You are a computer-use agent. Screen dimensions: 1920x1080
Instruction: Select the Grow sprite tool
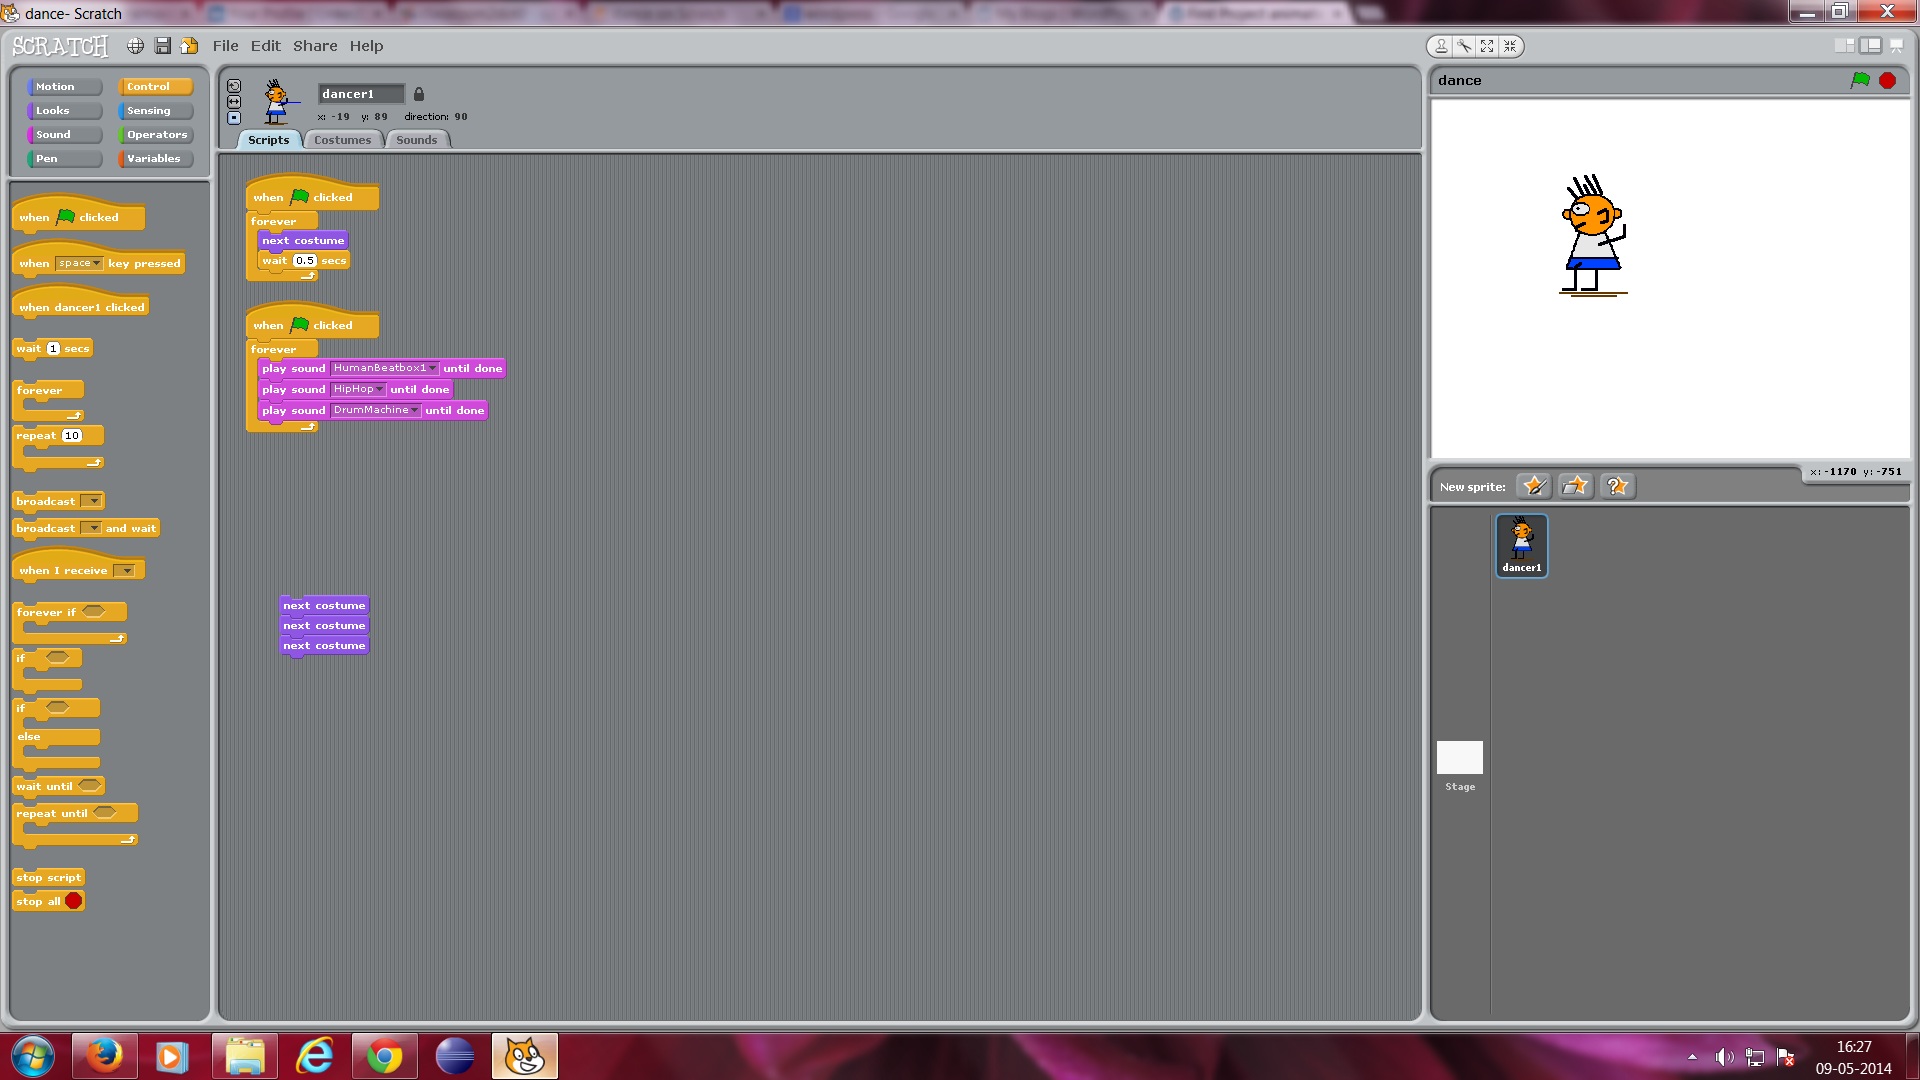pos(1487,46)
